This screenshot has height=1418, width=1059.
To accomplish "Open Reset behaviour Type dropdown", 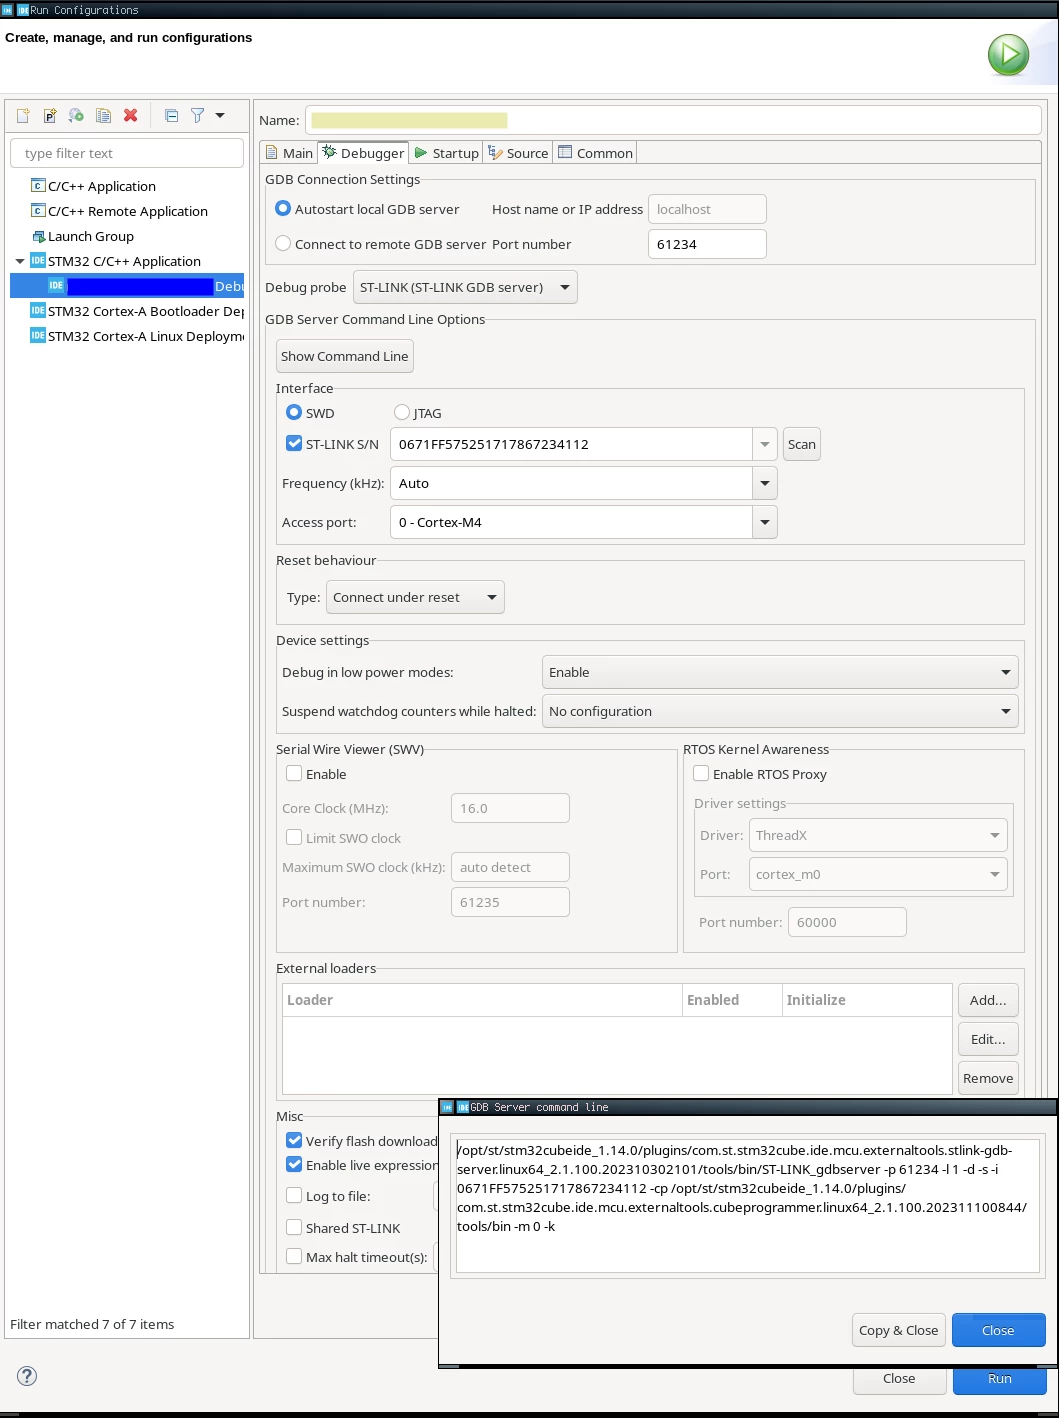I will (416, 597).
